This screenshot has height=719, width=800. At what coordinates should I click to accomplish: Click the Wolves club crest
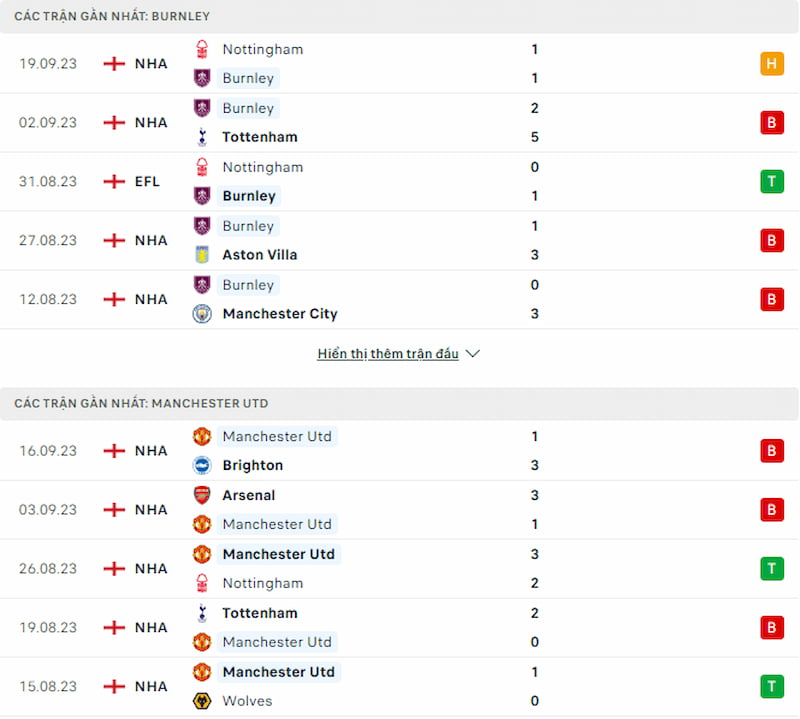202,701
